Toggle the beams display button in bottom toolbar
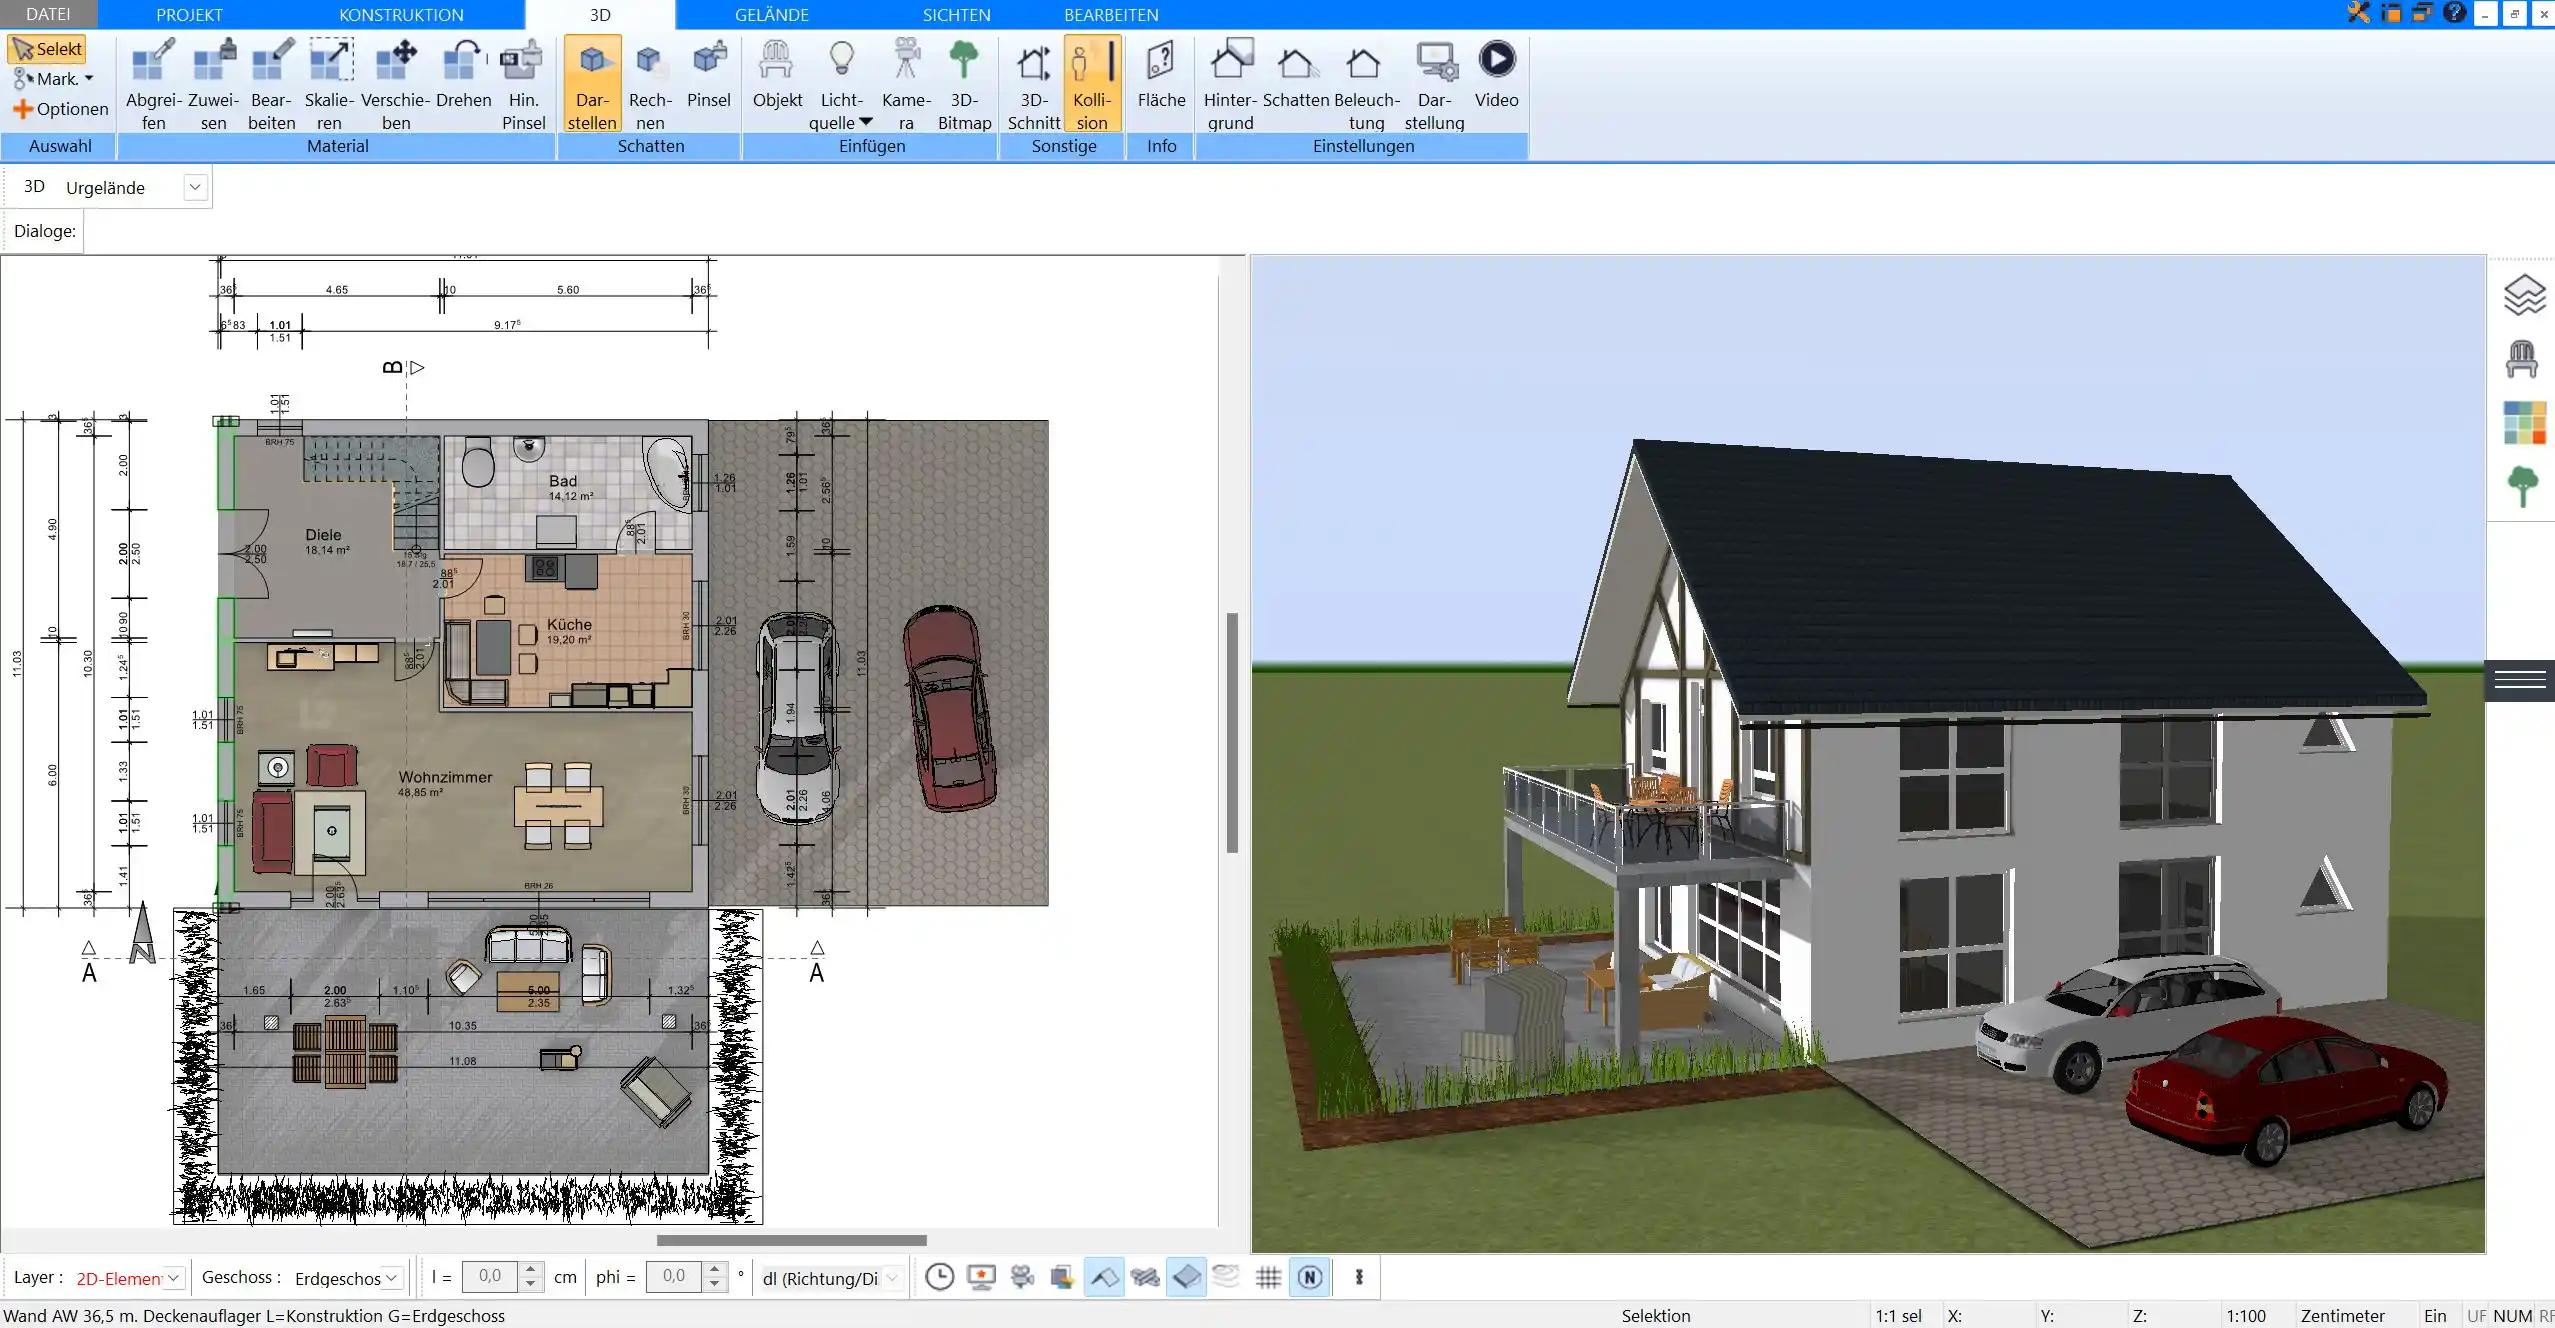This screenshot has height=1328, width=2555. [1145, 1277]
